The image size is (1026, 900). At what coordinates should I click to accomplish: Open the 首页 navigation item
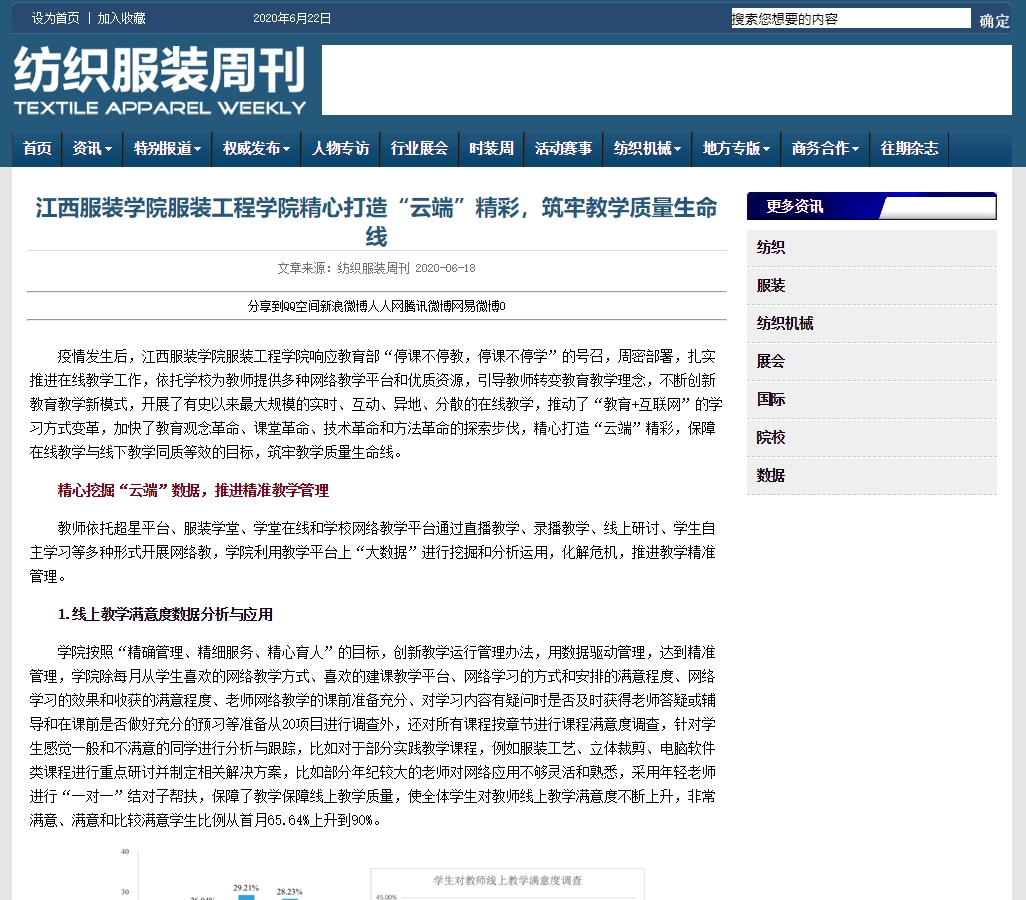pyautogui.click(x=37, y=149)
